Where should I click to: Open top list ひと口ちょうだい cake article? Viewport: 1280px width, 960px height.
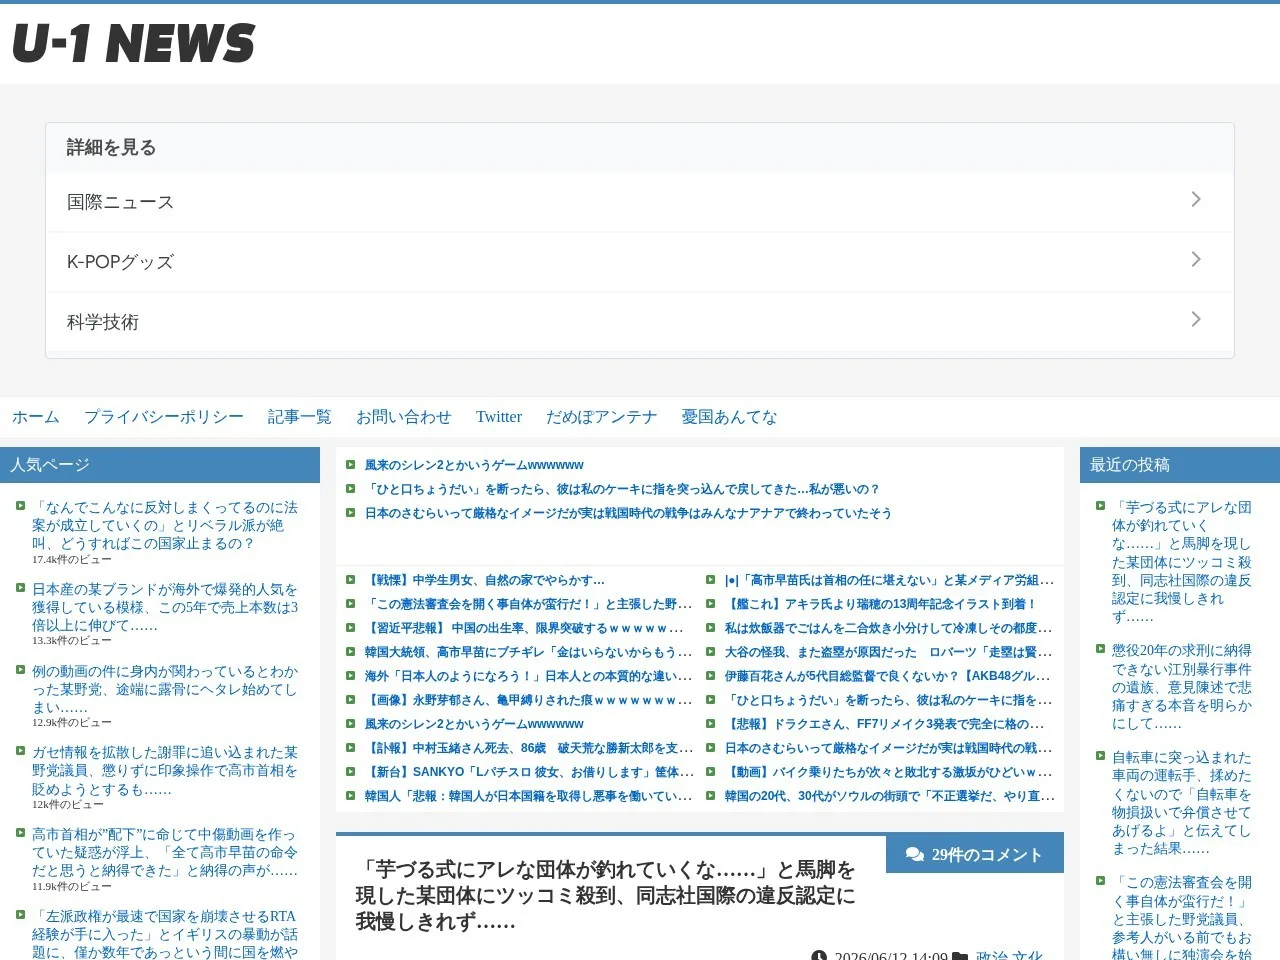pyautogui.click(x=623, y=489)
